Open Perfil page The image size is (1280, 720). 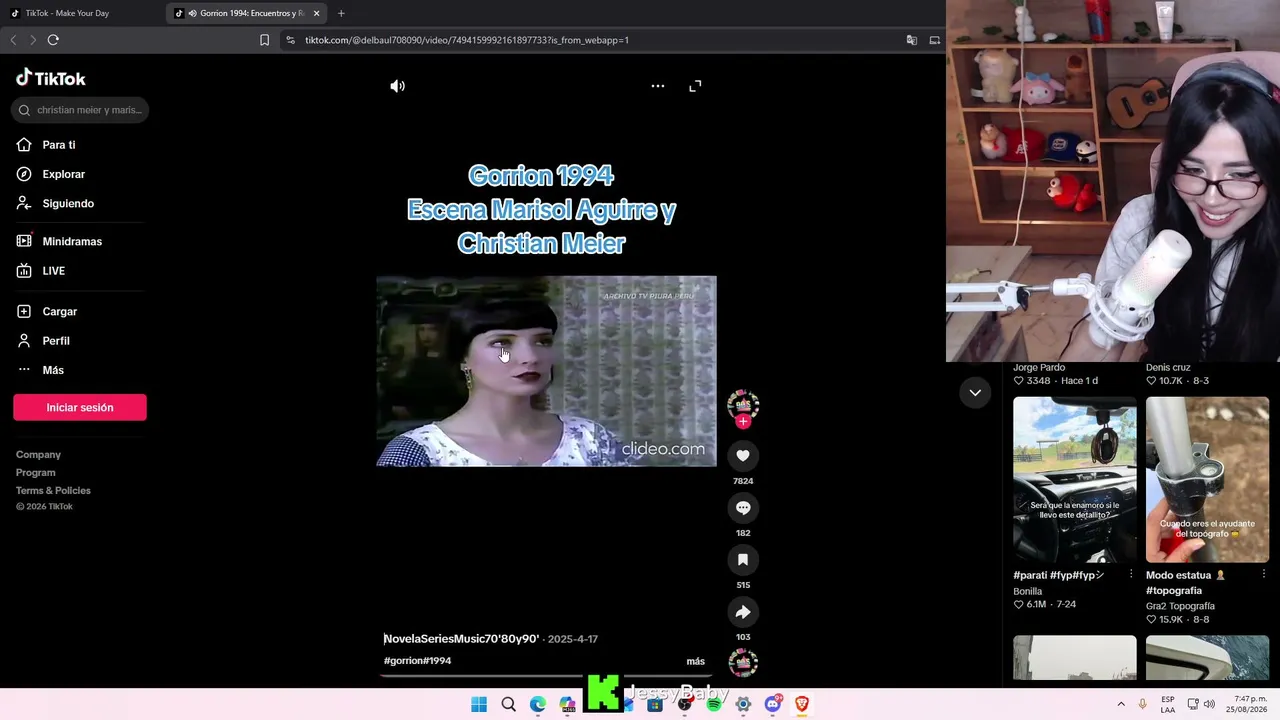click(x=56, y=341)
